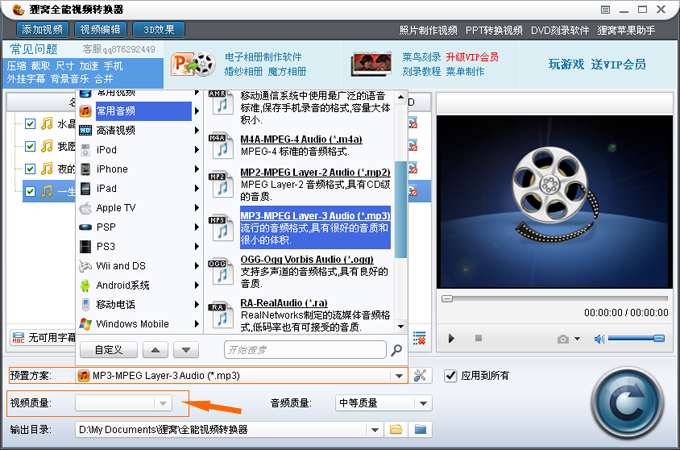Select iPhone menu category

point(138,169)
